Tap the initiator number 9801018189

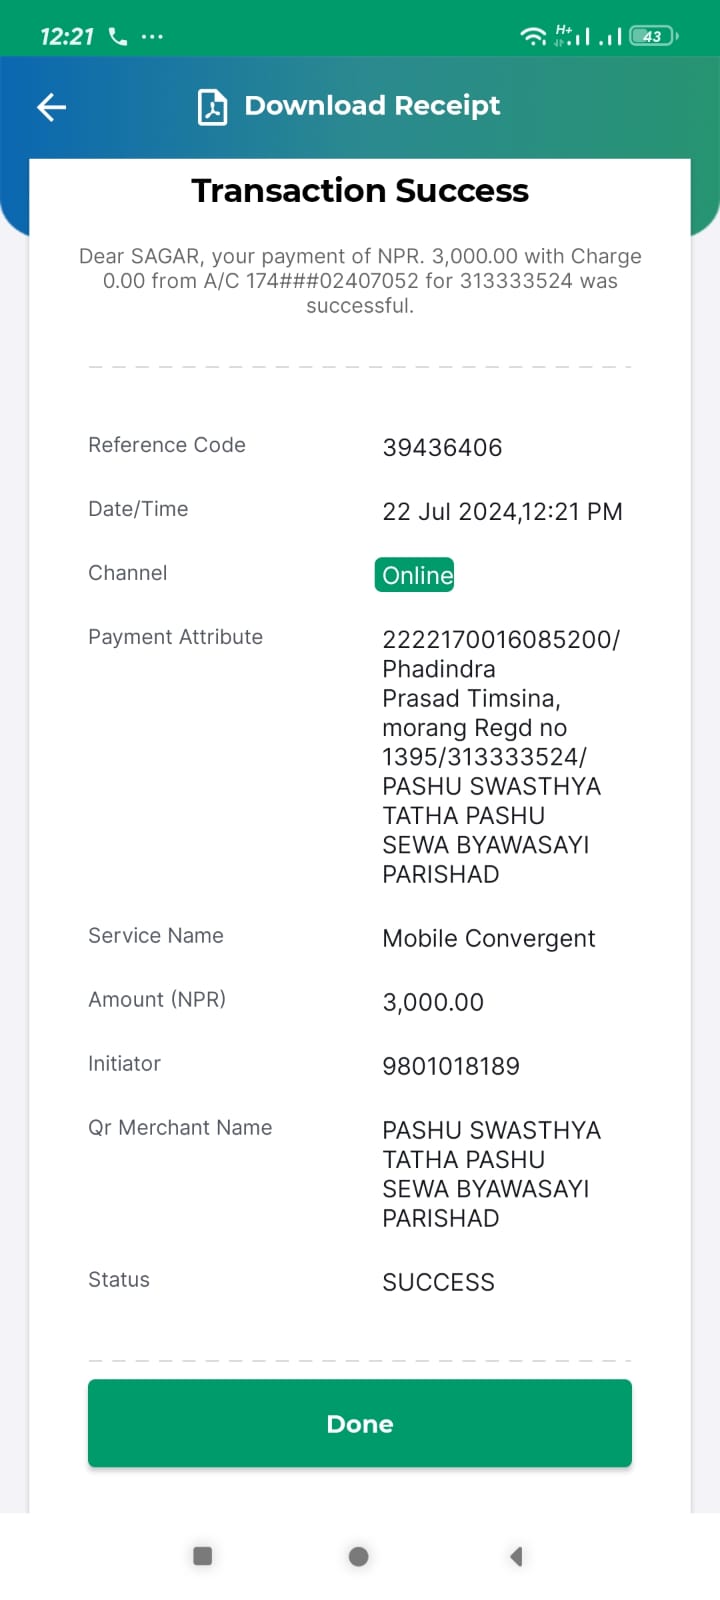(x=451, y=1066)
